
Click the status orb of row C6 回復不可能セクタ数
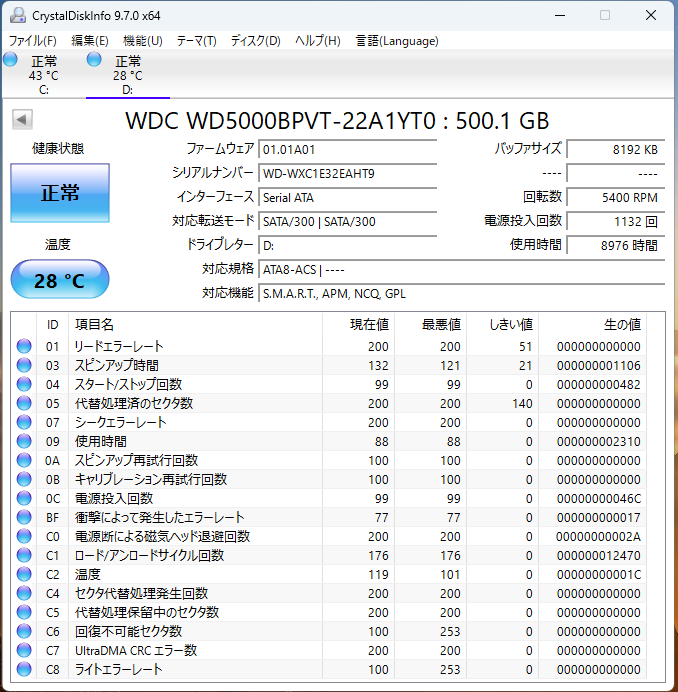24,631
